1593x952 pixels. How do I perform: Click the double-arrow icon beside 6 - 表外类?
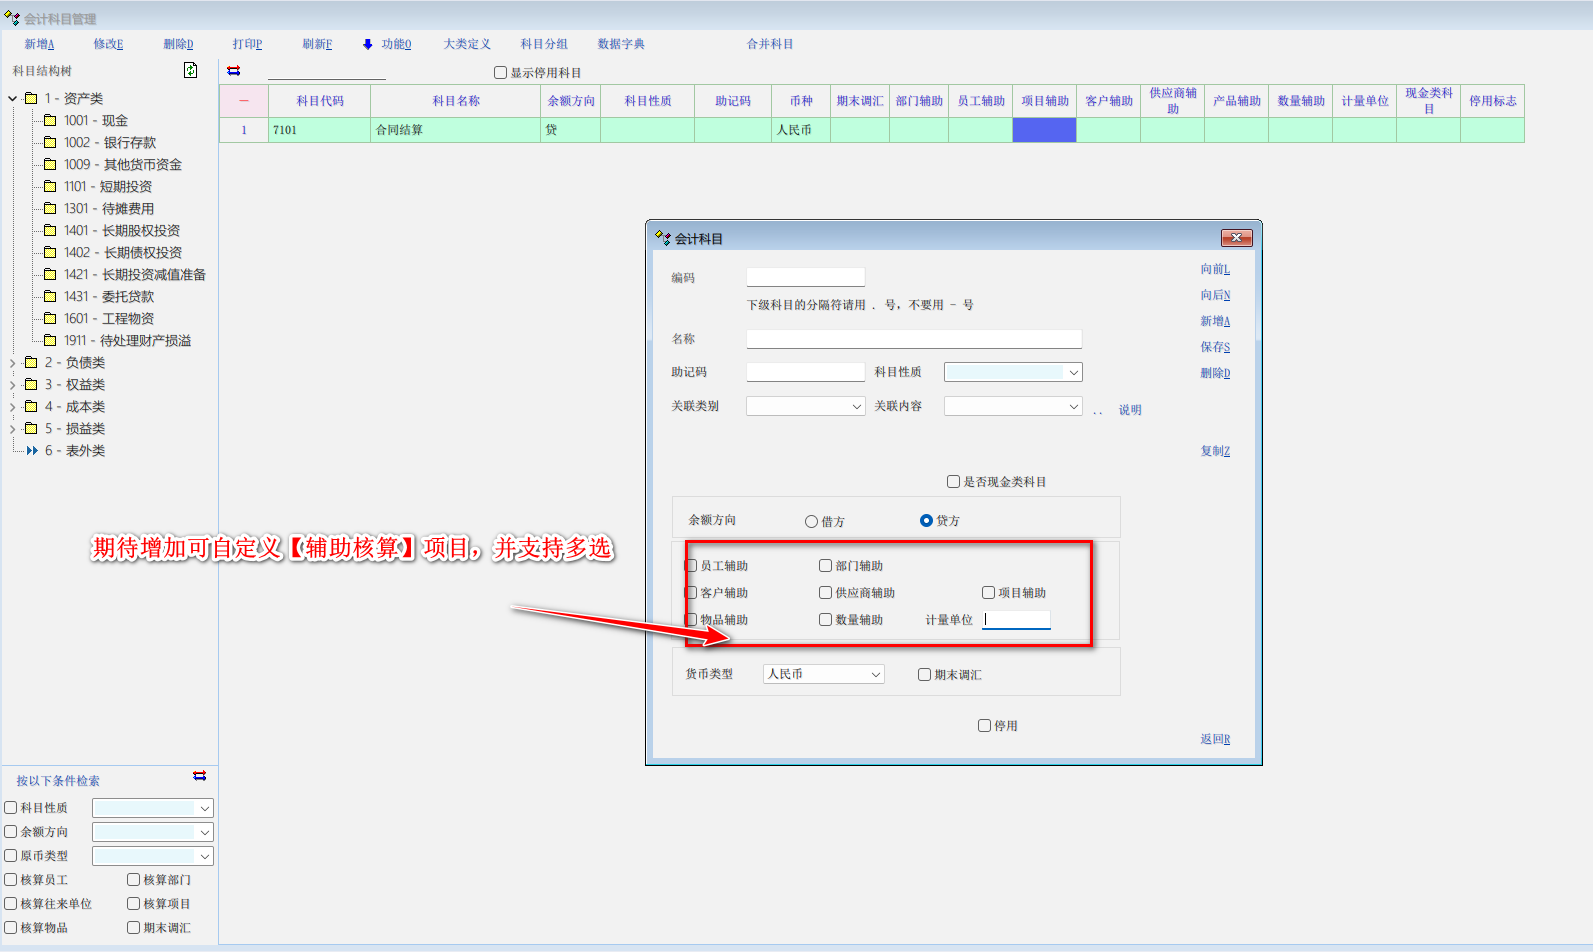click(32, 451)
